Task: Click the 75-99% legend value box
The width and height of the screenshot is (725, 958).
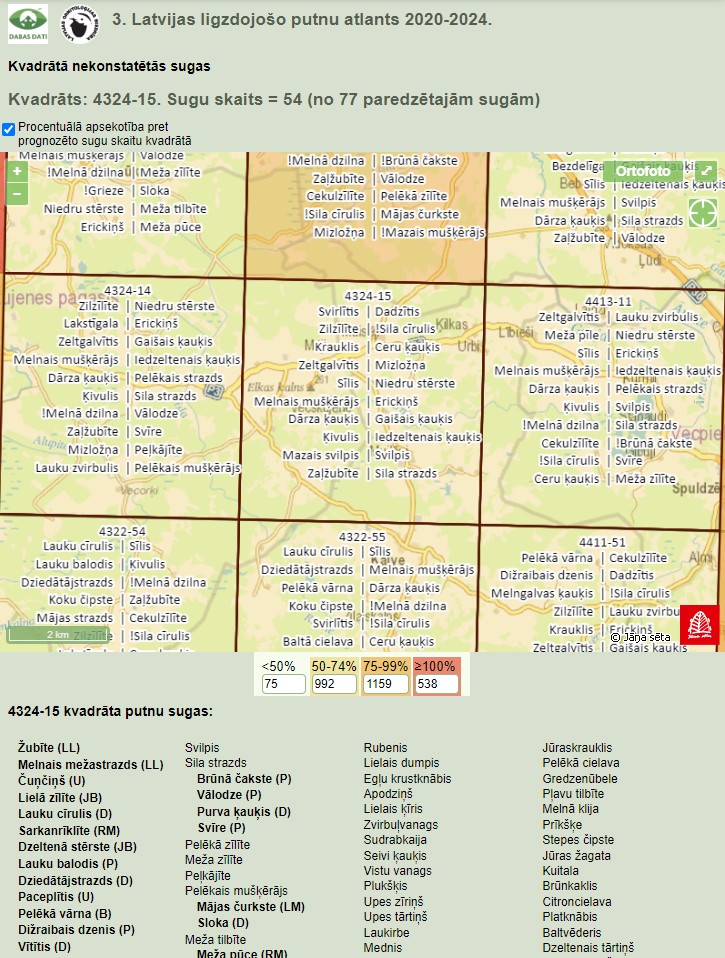Action: tap(385, 685)
